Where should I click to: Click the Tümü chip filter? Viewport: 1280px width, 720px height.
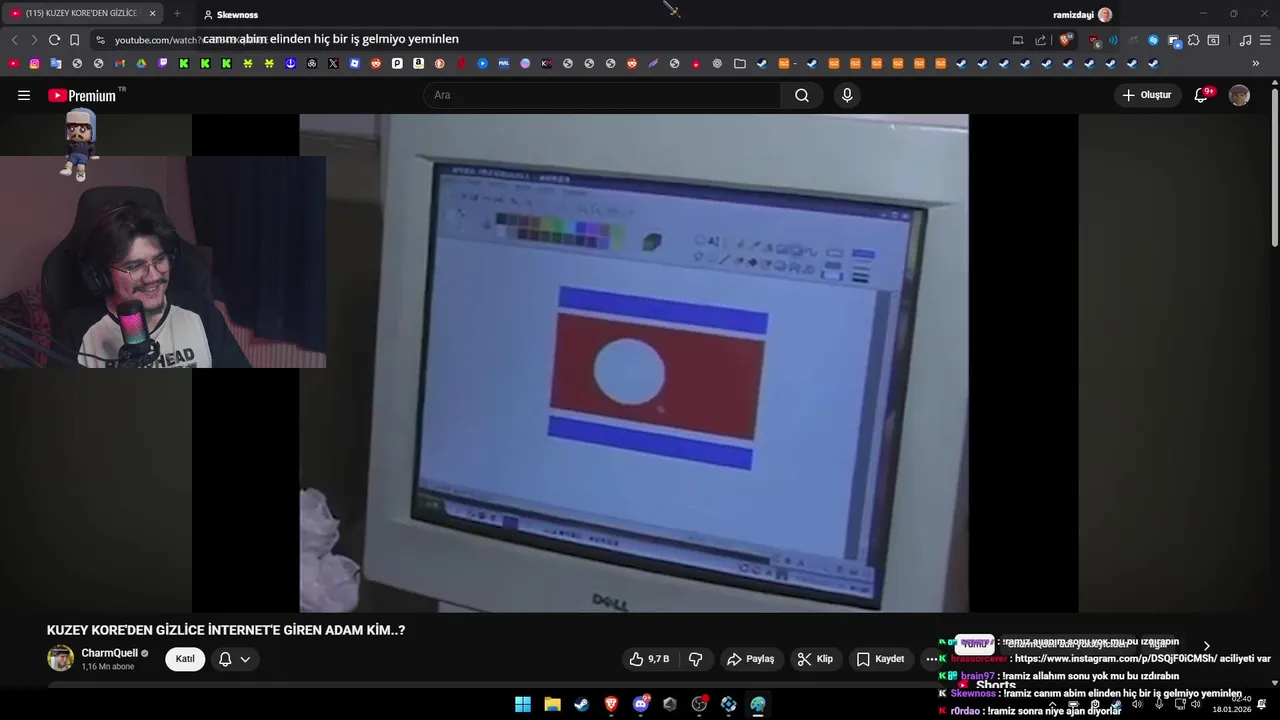975,644
